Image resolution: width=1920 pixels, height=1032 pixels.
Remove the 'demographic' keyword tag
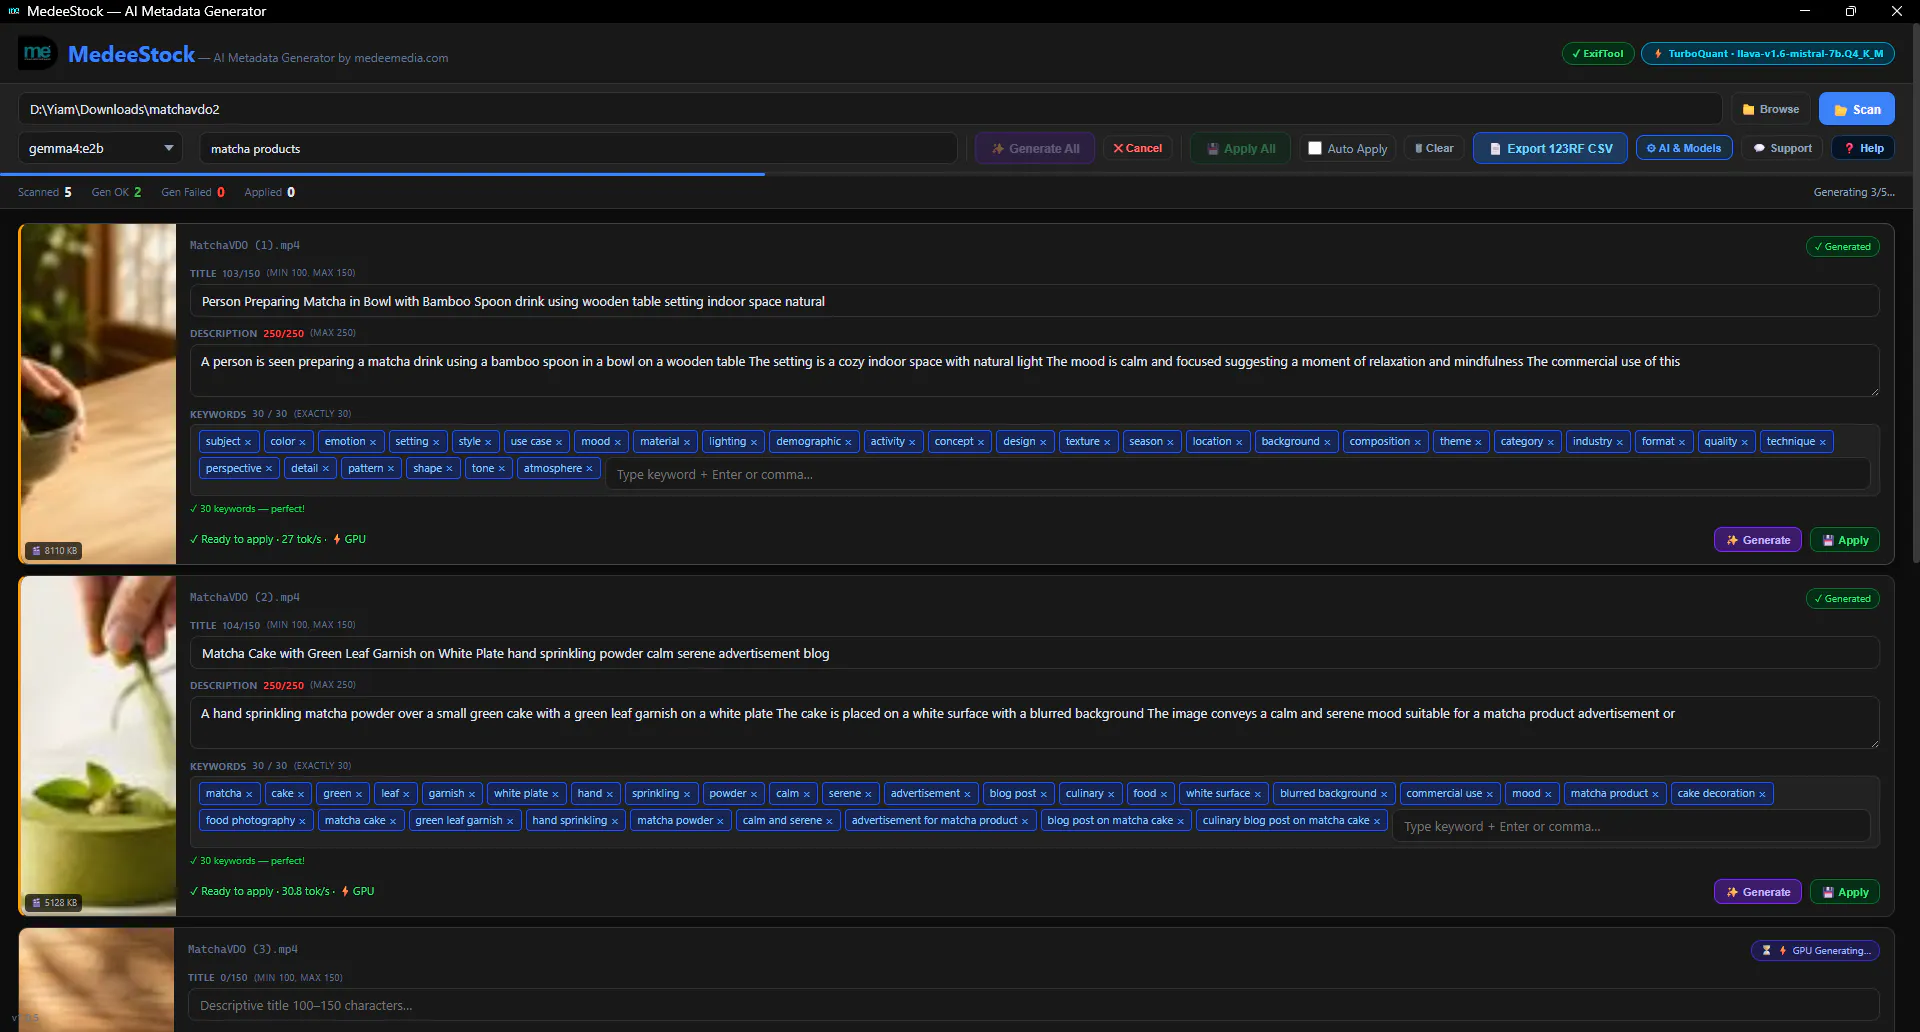pos(848,442)
